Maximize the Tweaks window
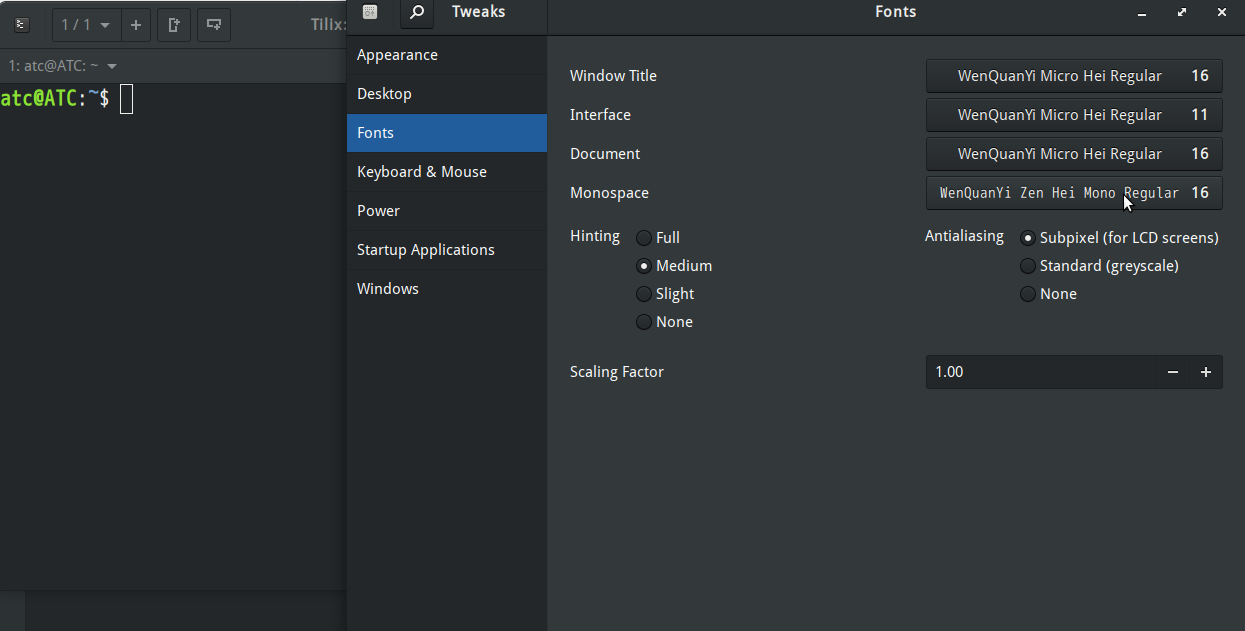This screenshot has height=631, width=1245. (x=1183, y=13)
